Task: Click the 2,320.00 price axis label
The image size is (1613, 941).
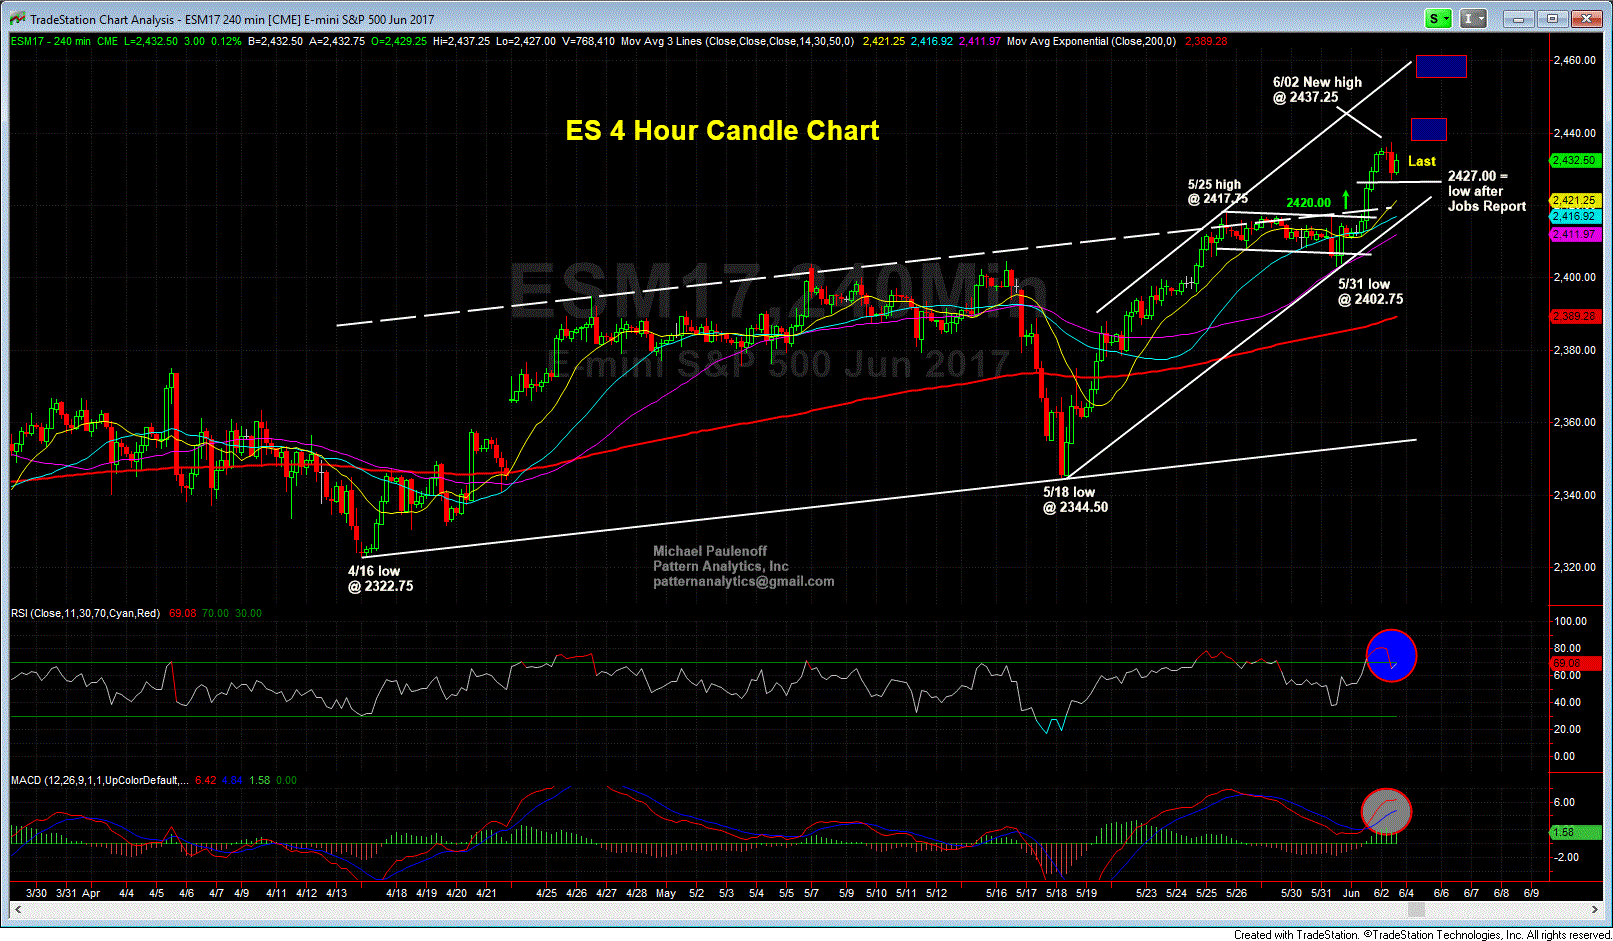Action: (x=1574, y=567)
